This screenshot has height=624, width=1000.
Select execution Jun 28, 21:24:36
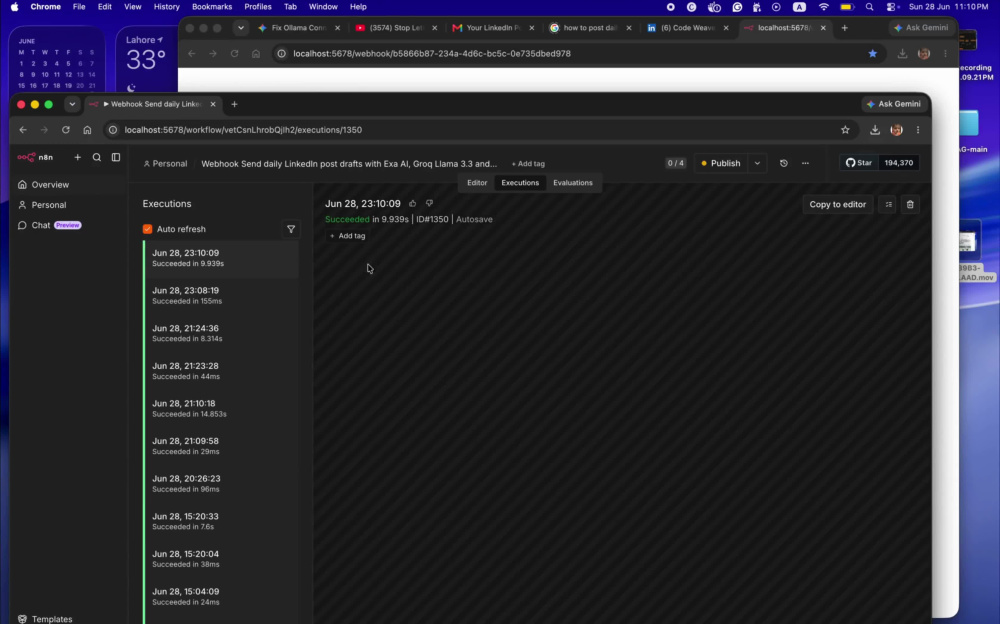click(221, 333)
